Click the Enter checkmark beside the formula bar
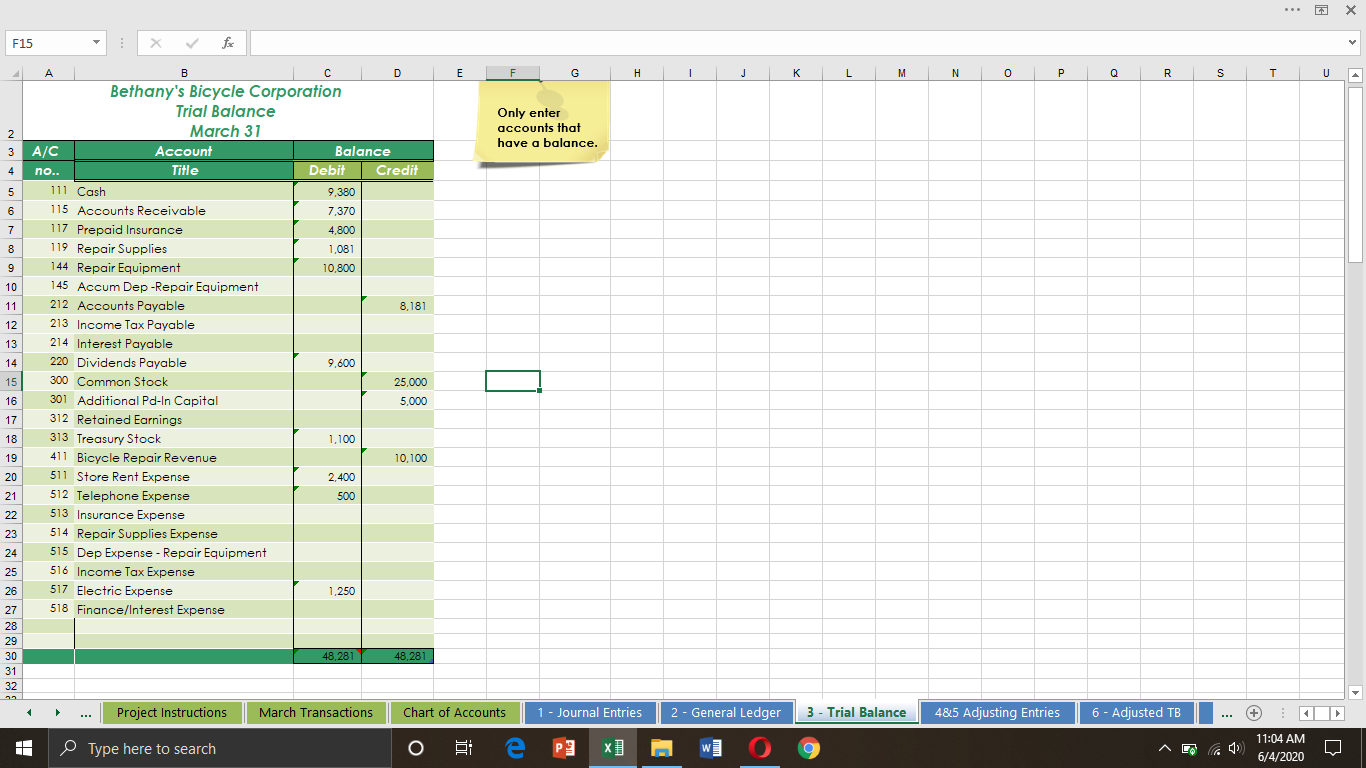The image size is (1366, 768). 193,44
